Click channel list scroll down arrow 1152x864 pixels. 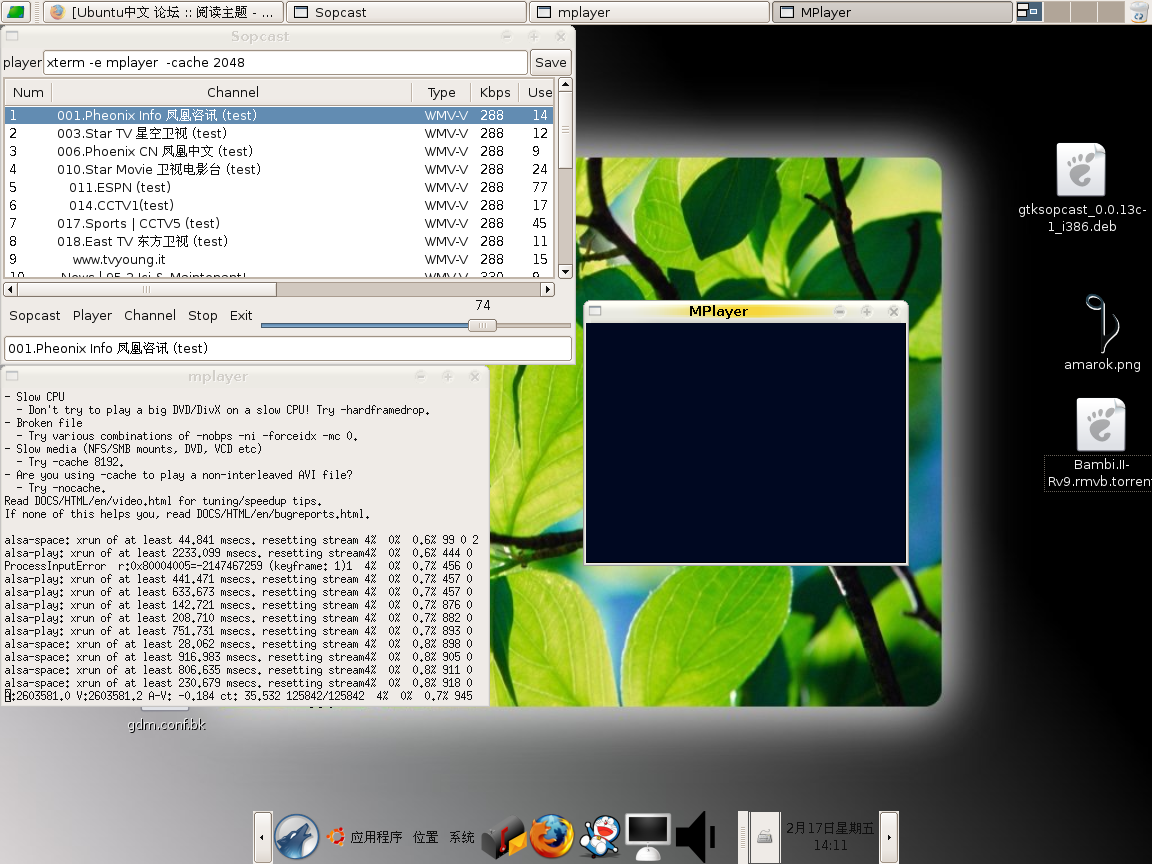pyautogui.click(x=565, y=272)
